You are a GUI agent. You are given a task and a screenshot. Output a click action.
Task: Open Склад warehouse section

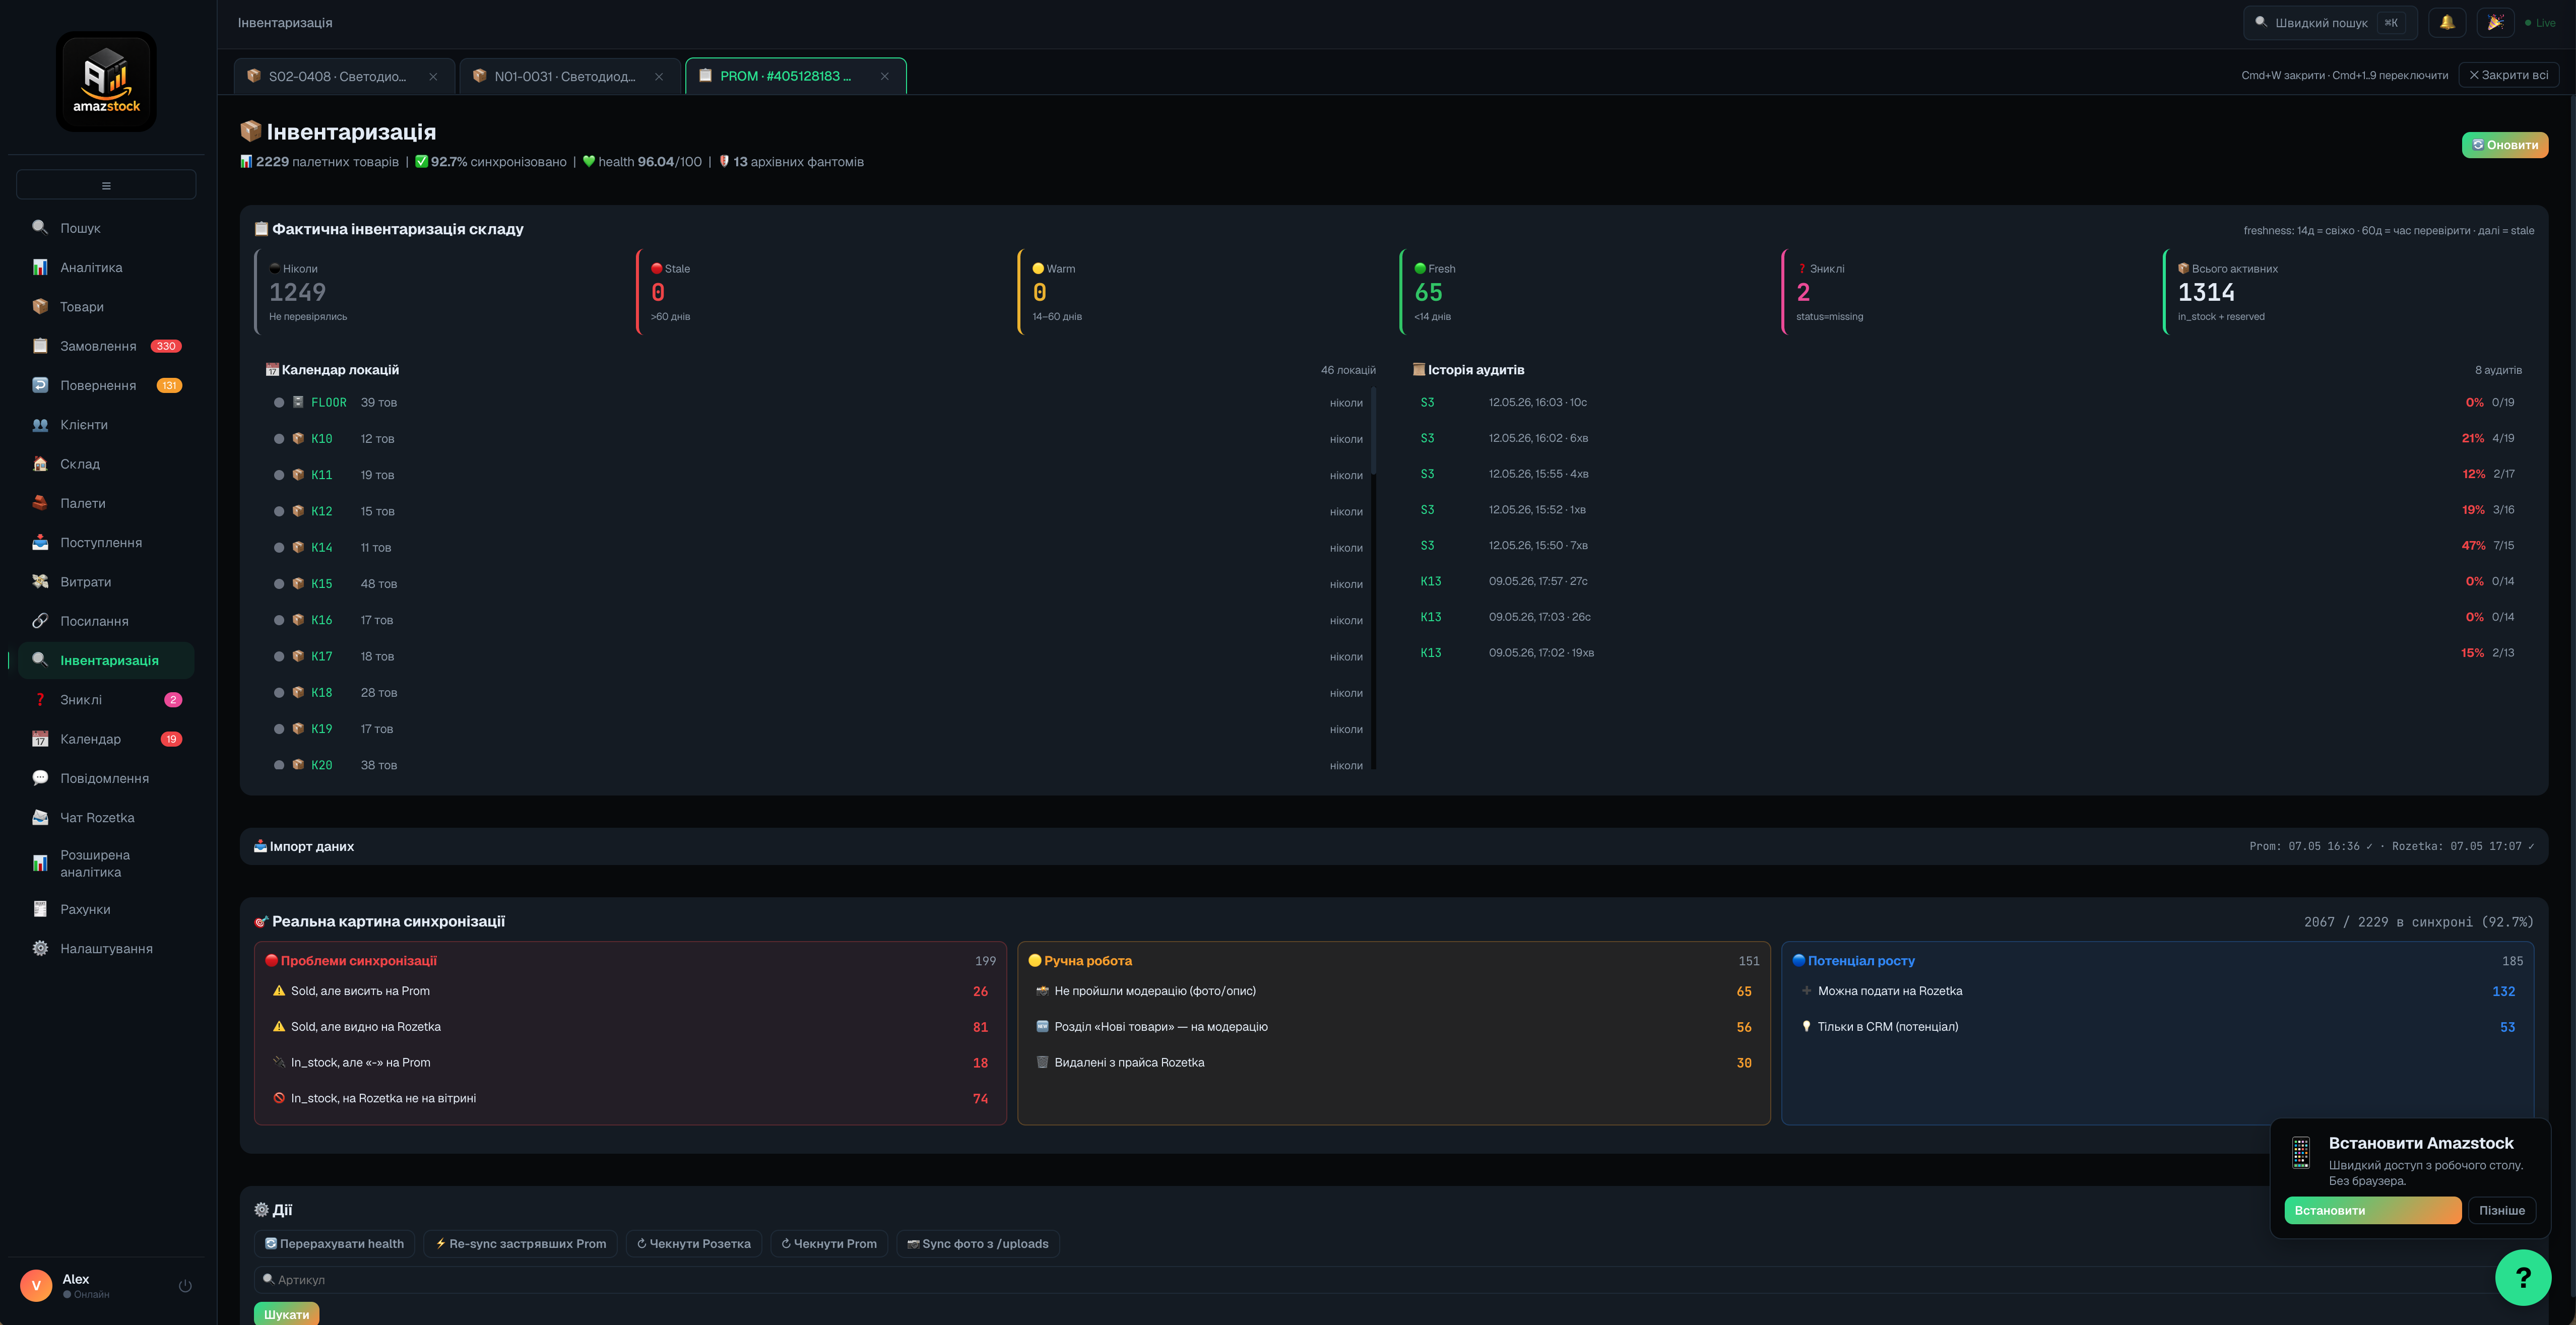click(106, 464)
